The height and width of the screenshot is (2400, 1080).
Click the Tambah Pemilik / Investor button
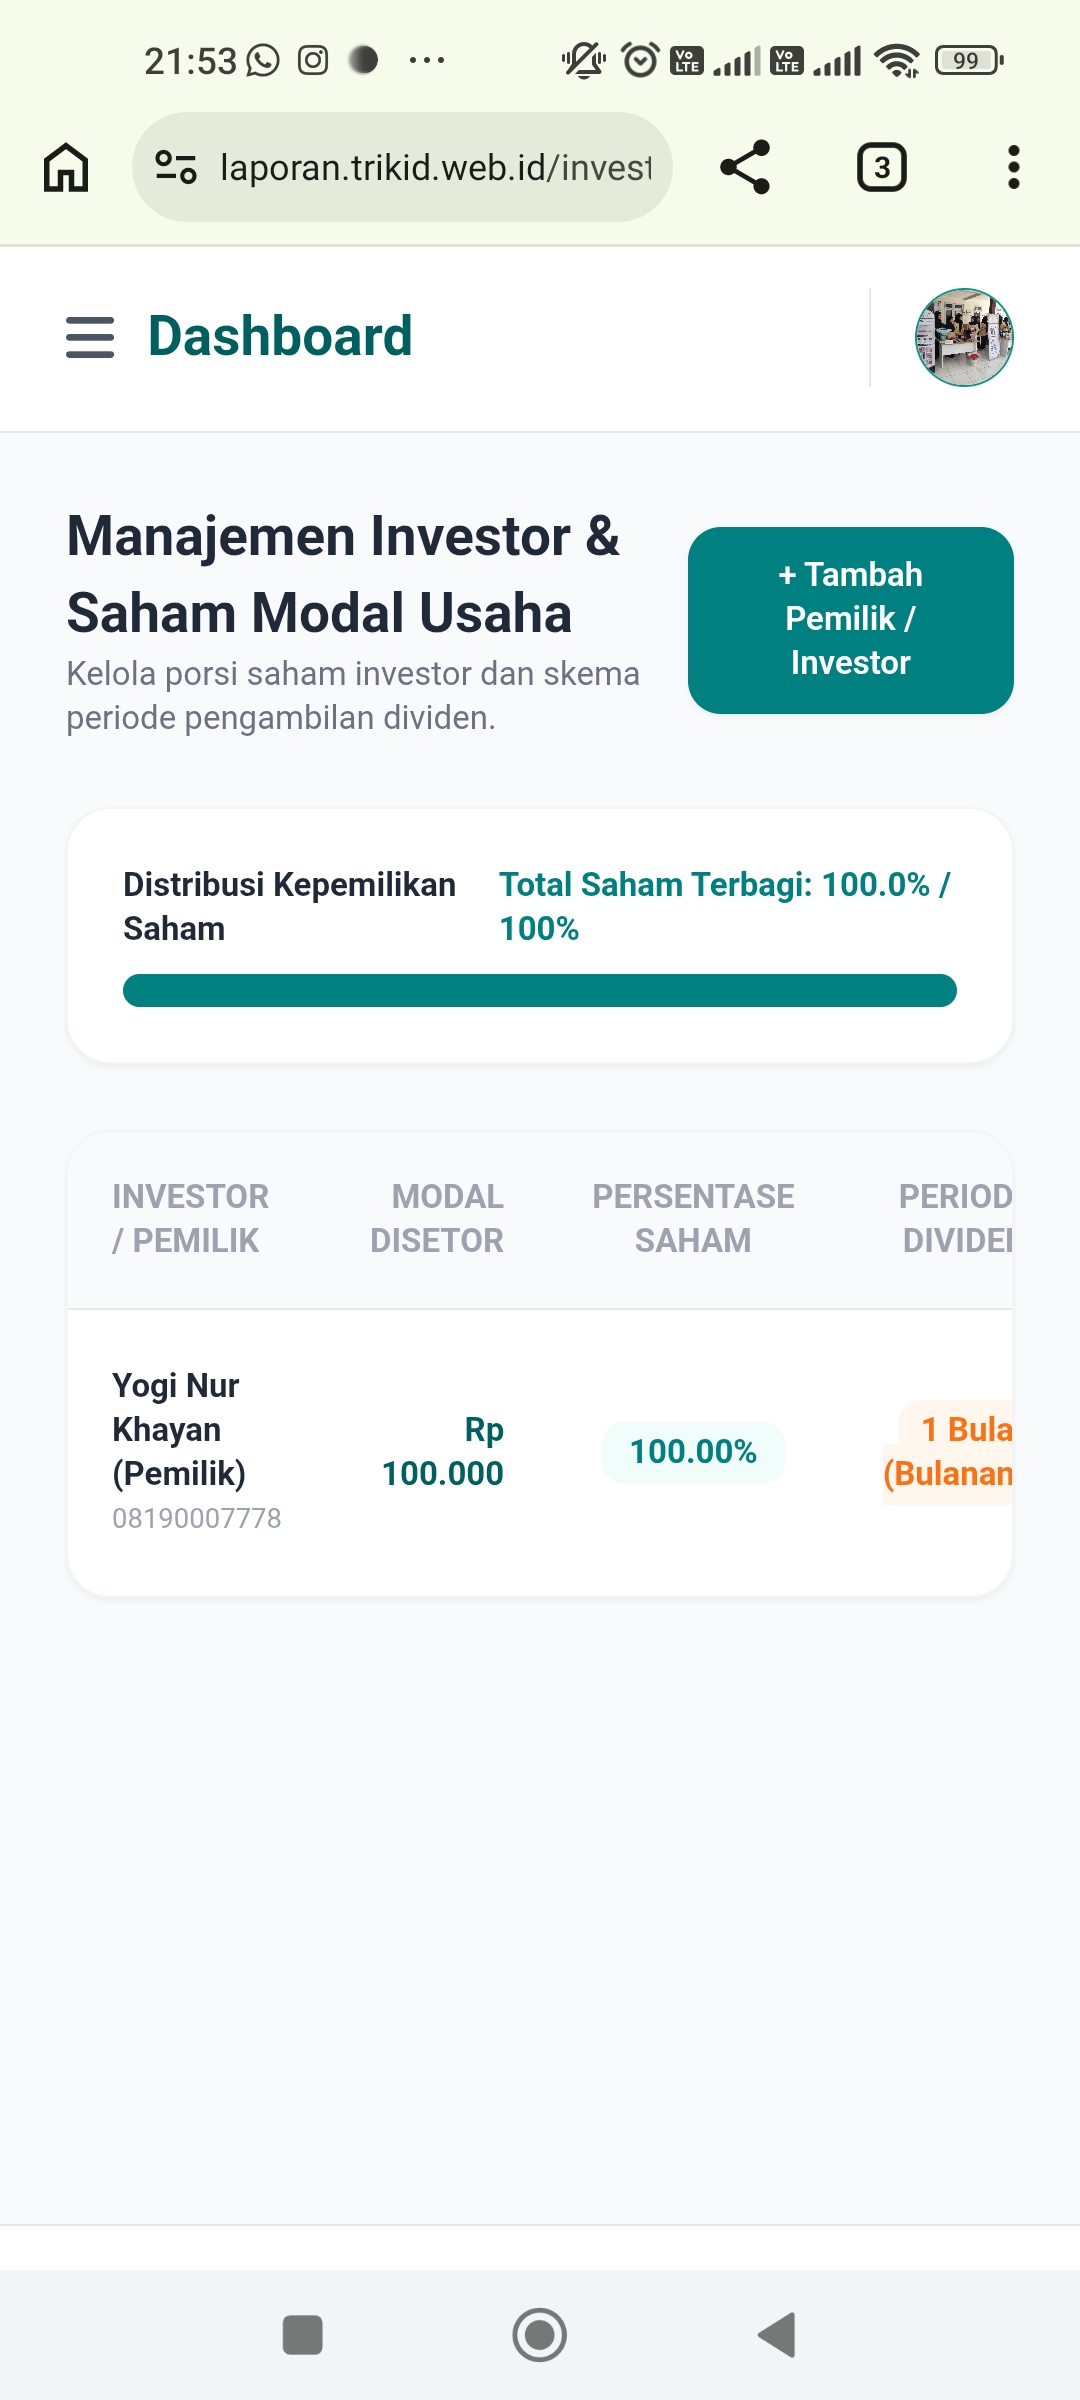tap(851, 620)
